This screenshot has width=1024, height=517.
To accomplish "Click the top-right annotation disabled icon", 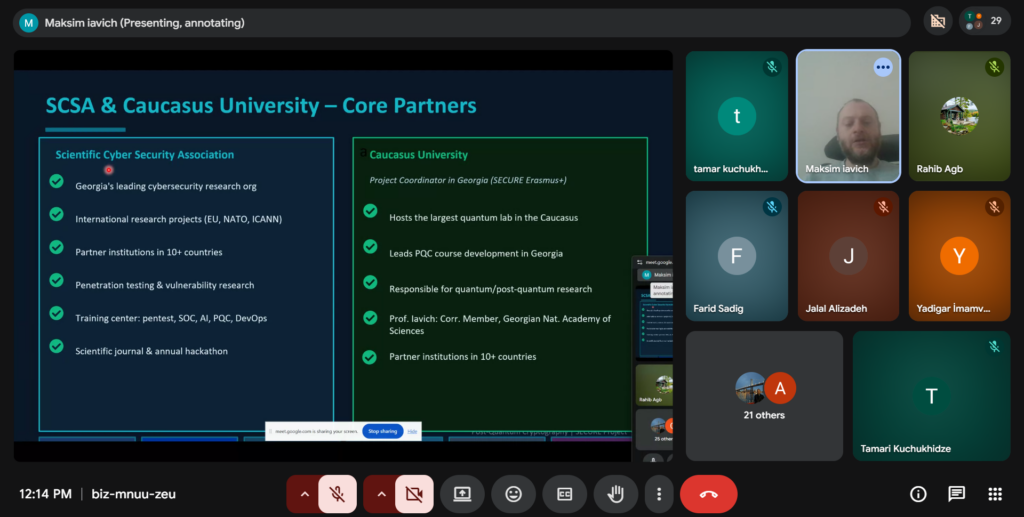I will (938, 21).
